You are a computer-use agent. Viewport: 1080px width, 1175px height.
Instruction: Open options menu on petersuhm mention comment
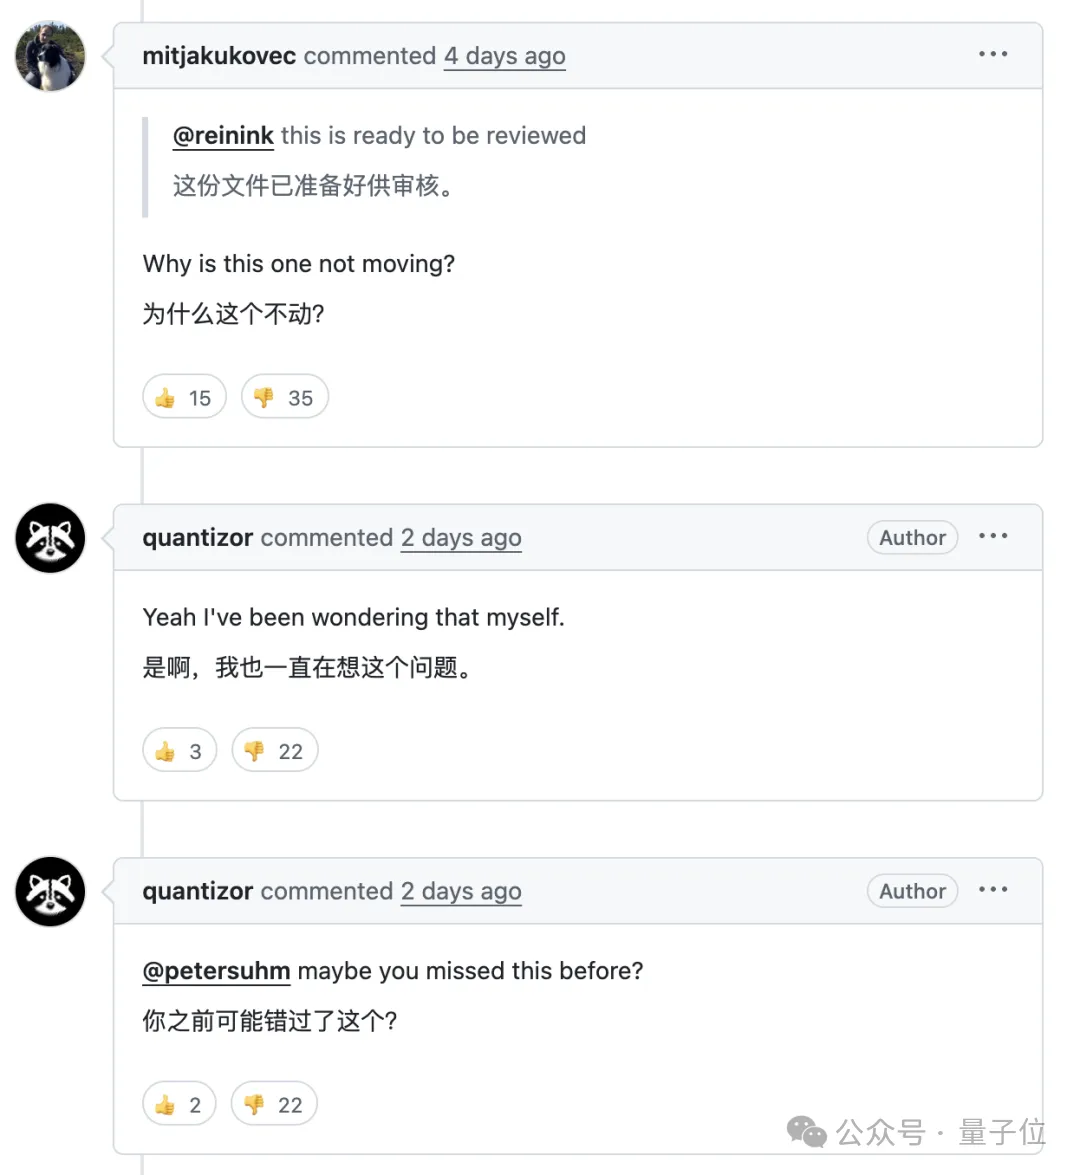992,889
